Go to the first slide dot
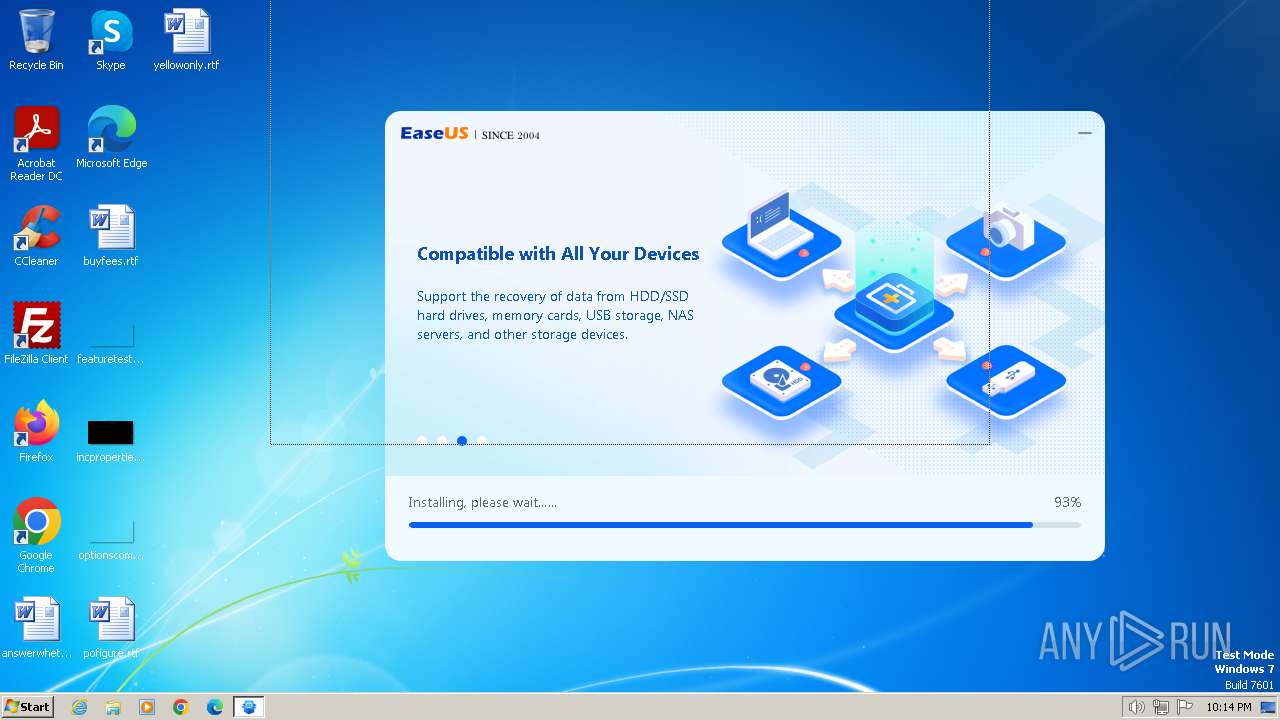The width and height of the screenshot is (1280, 720). (422, 440)
